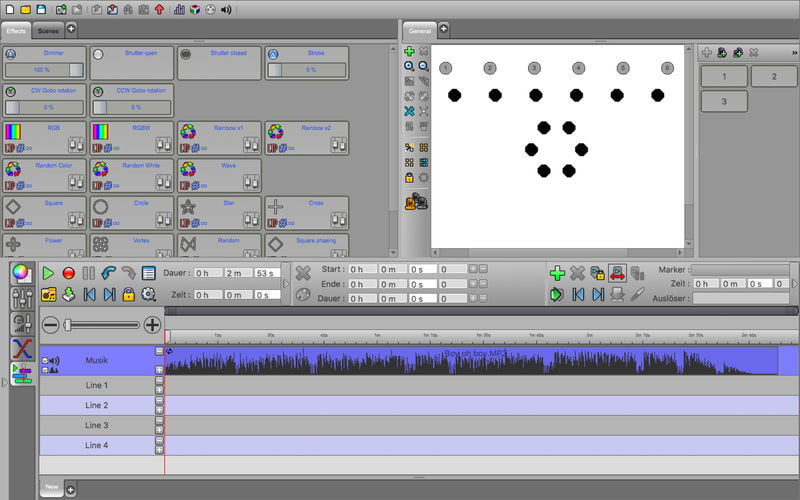The width and height of the screenshot is (800, 500).
Task: Select the New tab below timeline
Action: tap(52, 487)
